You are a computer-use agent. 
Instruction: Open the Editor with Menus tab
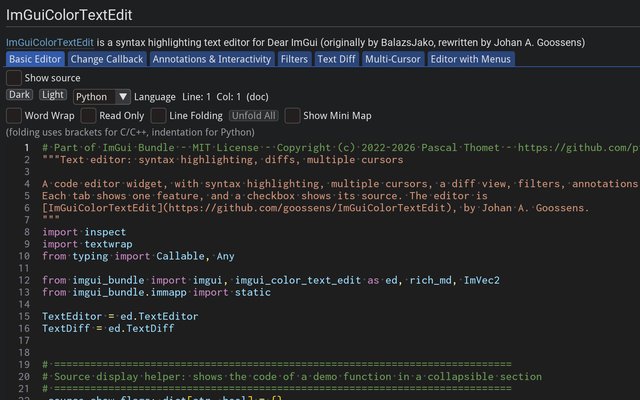[x=471, y=59]
